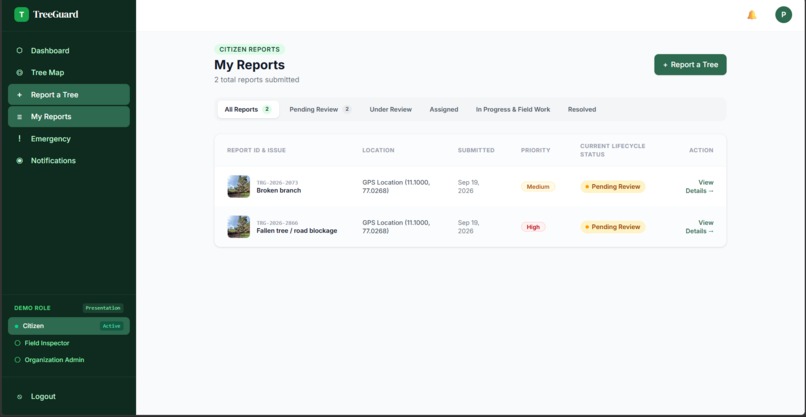The height and width of the screenshot is (417, 806).
Task: Click the My Reports list icon
Action: click(x=20, y=117)
